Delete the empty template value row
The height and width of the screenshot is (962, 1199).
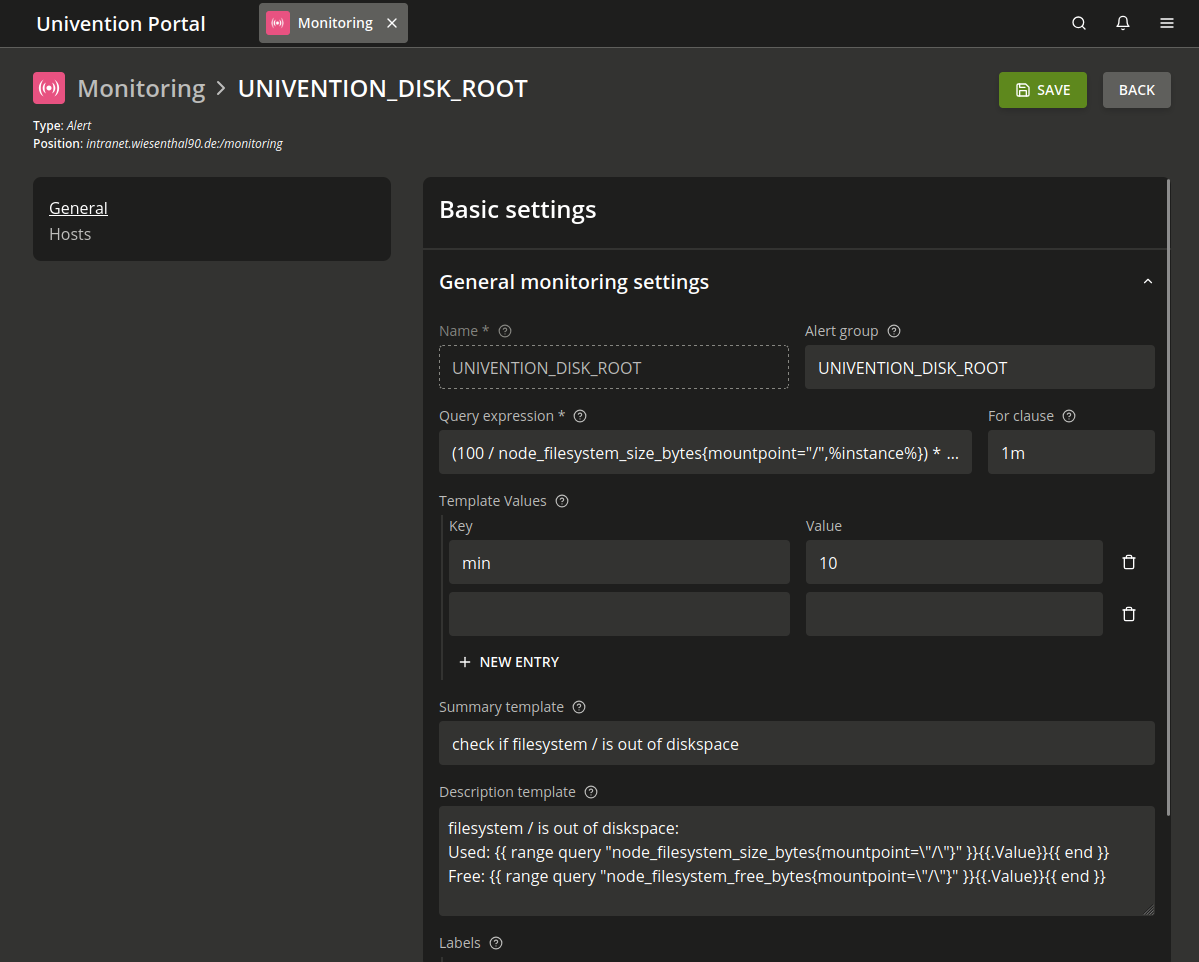(x=1129, y=614)
